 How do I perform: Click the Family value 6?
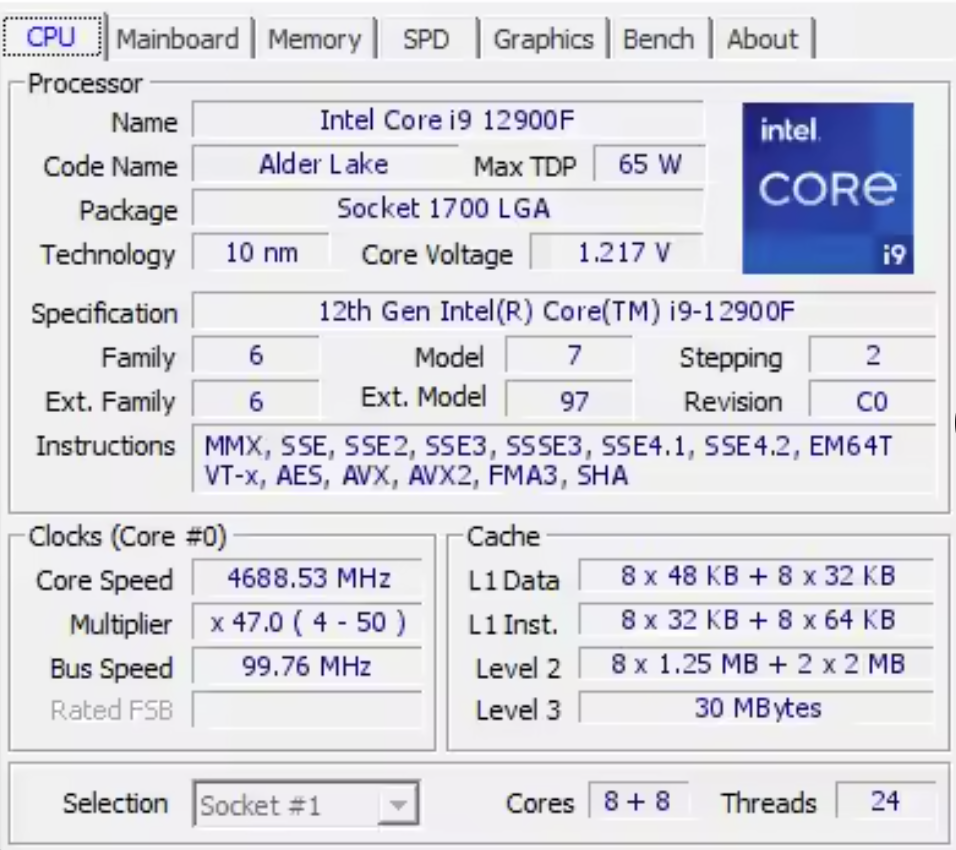coord(256,355)
